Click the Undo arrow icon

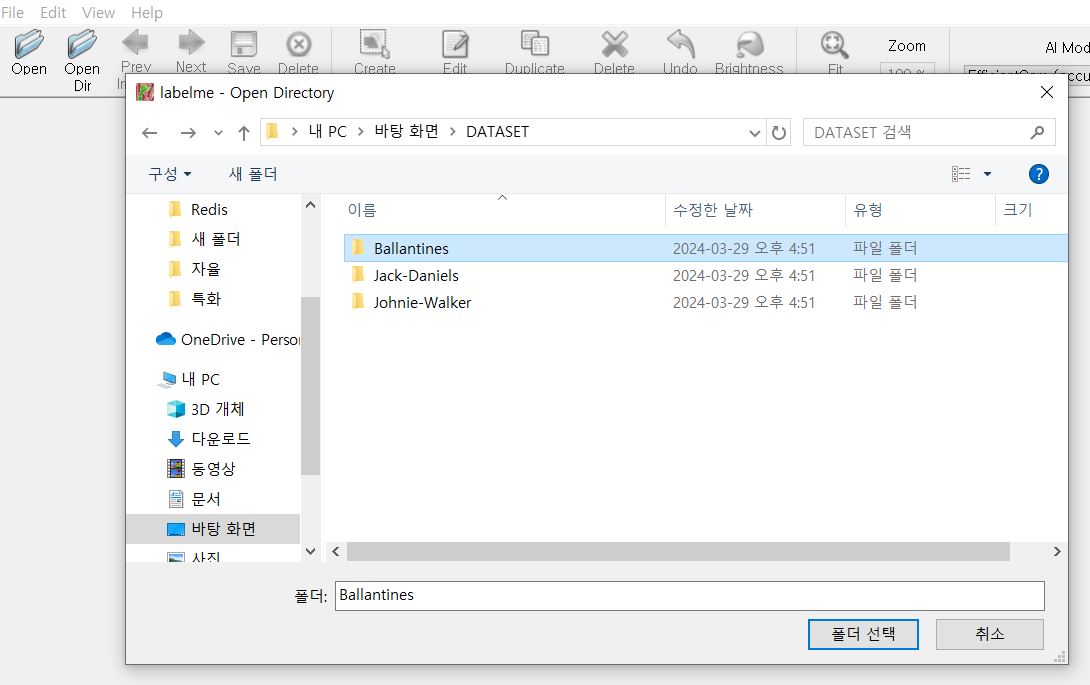coord(681,43)
